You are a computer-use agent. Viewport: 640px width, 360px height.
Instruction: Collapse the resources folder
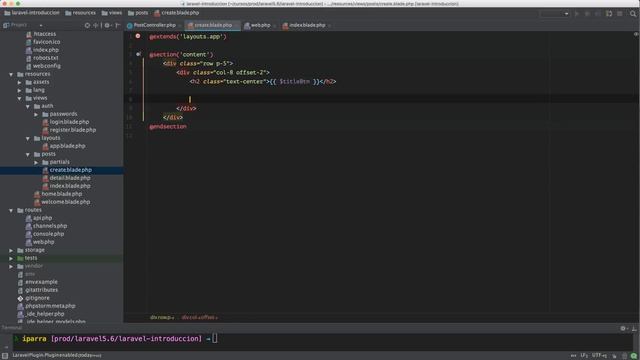11,74
